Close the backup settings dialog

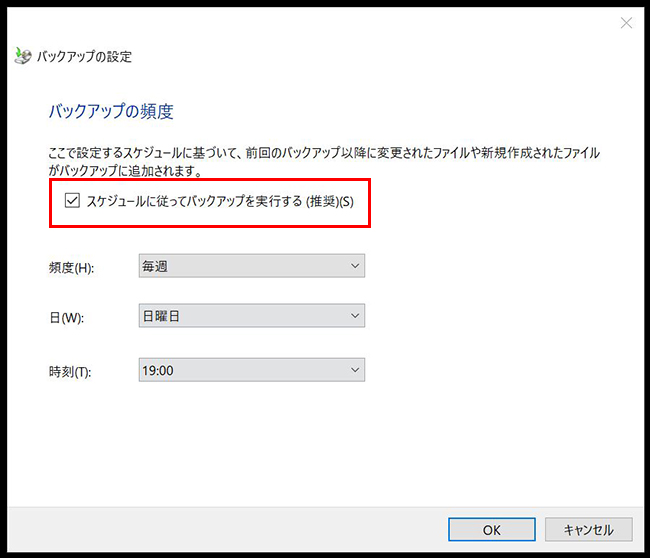tap(626, 23)
